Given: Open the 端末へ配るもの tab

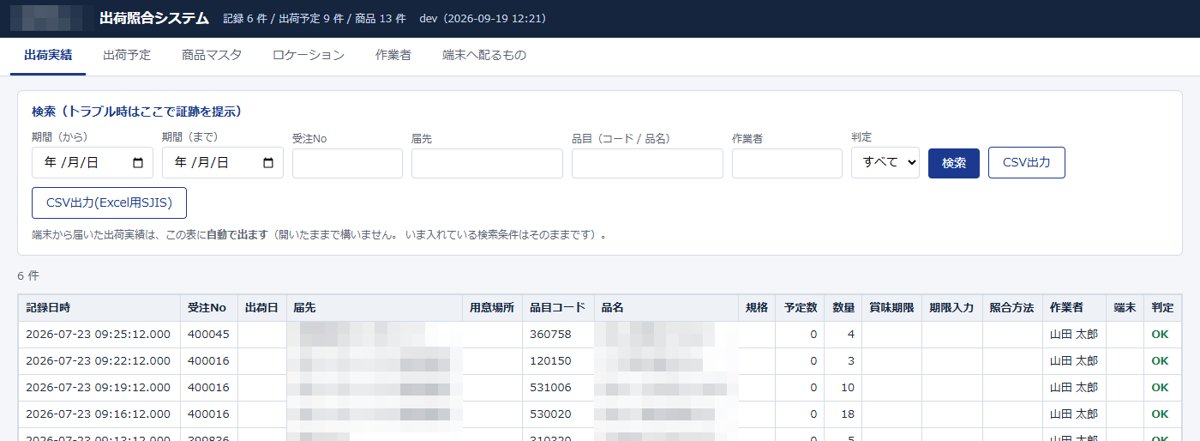Looking at the screenshot, I should (484, 55).
